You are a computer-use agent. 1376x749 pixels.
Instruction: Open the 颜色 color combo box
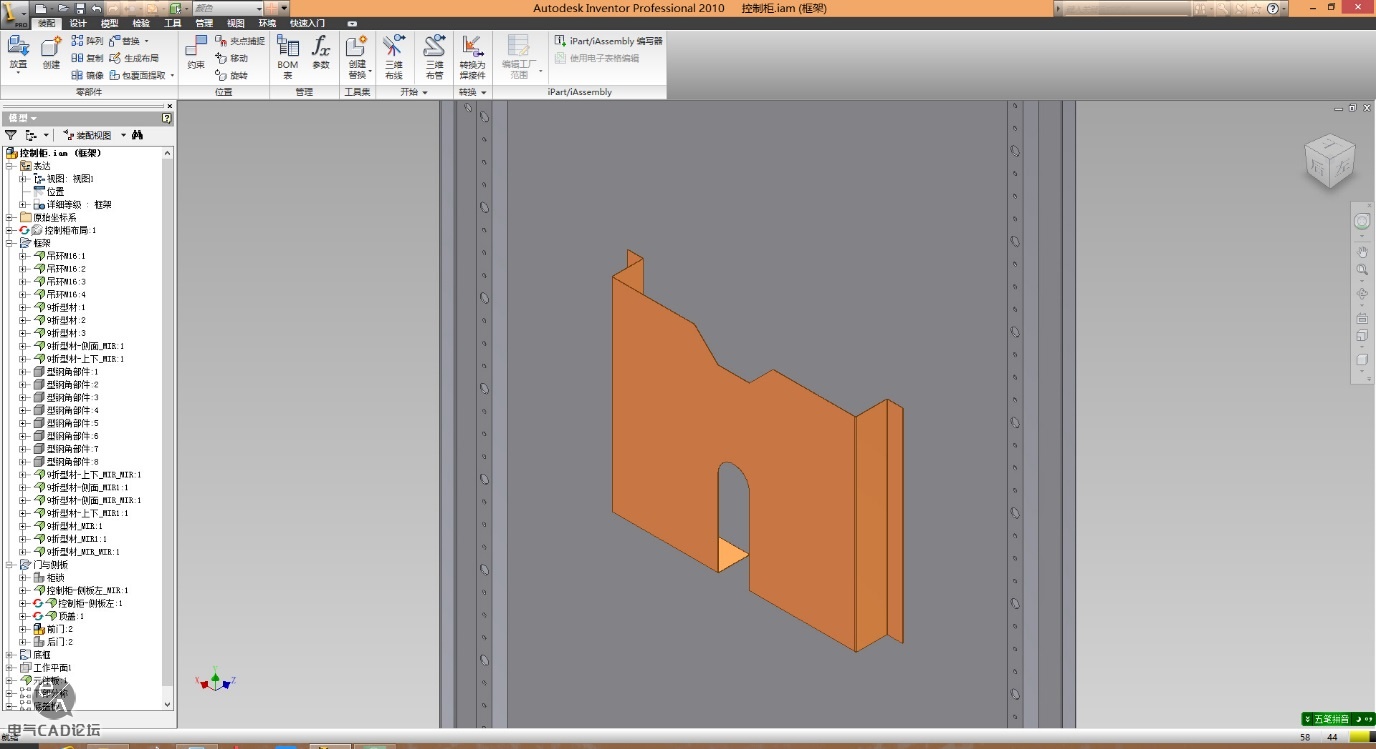coord(227,8)
